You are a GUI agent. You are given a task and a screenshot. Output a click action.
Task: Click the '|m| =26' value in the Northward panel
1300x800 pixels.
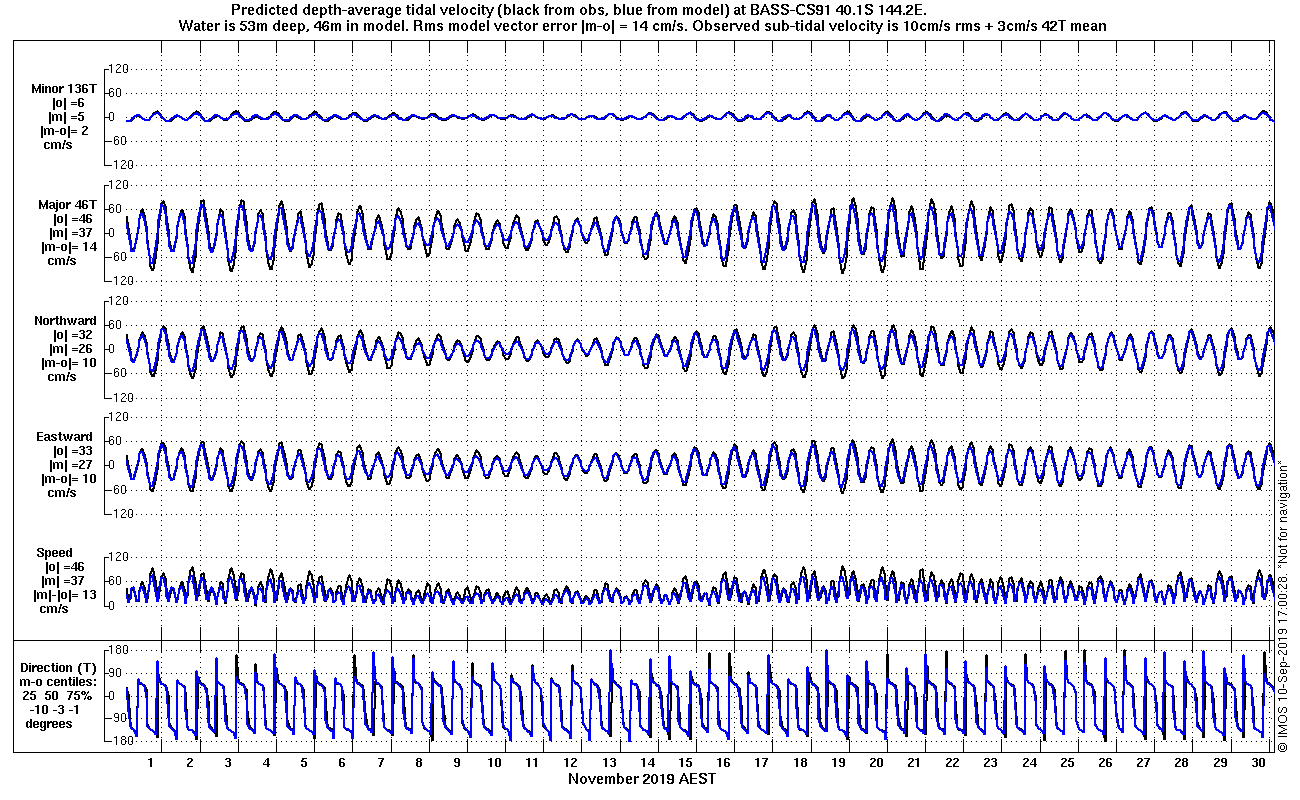click(73, 349)
